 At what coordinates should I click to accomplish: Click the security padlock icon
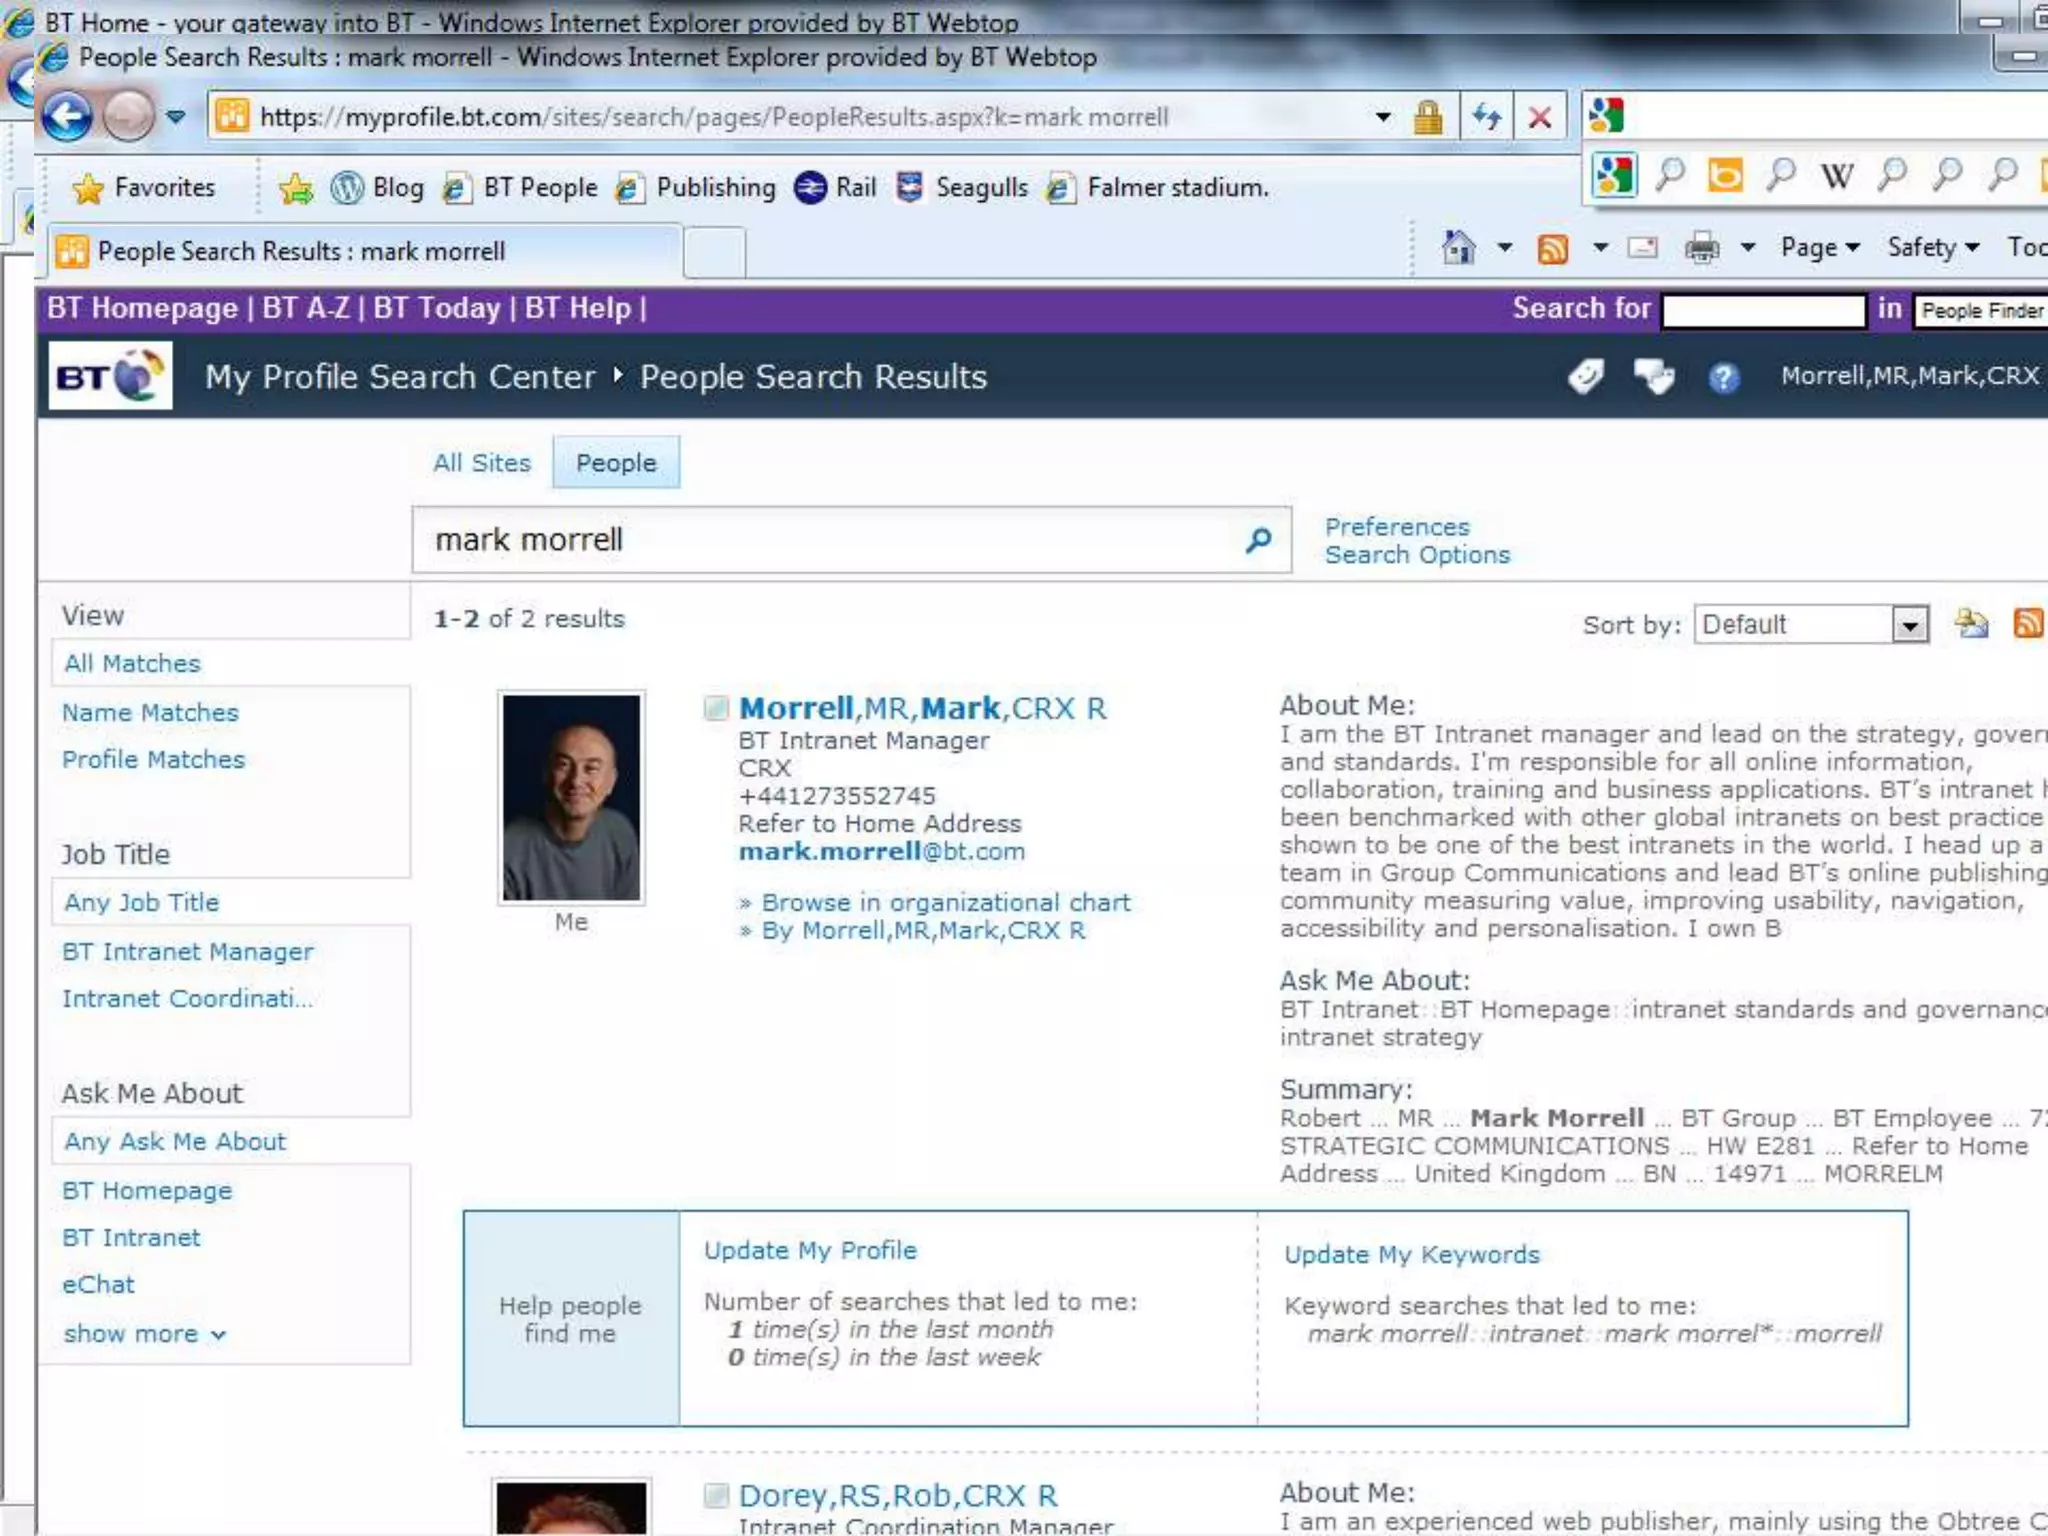1428,117
